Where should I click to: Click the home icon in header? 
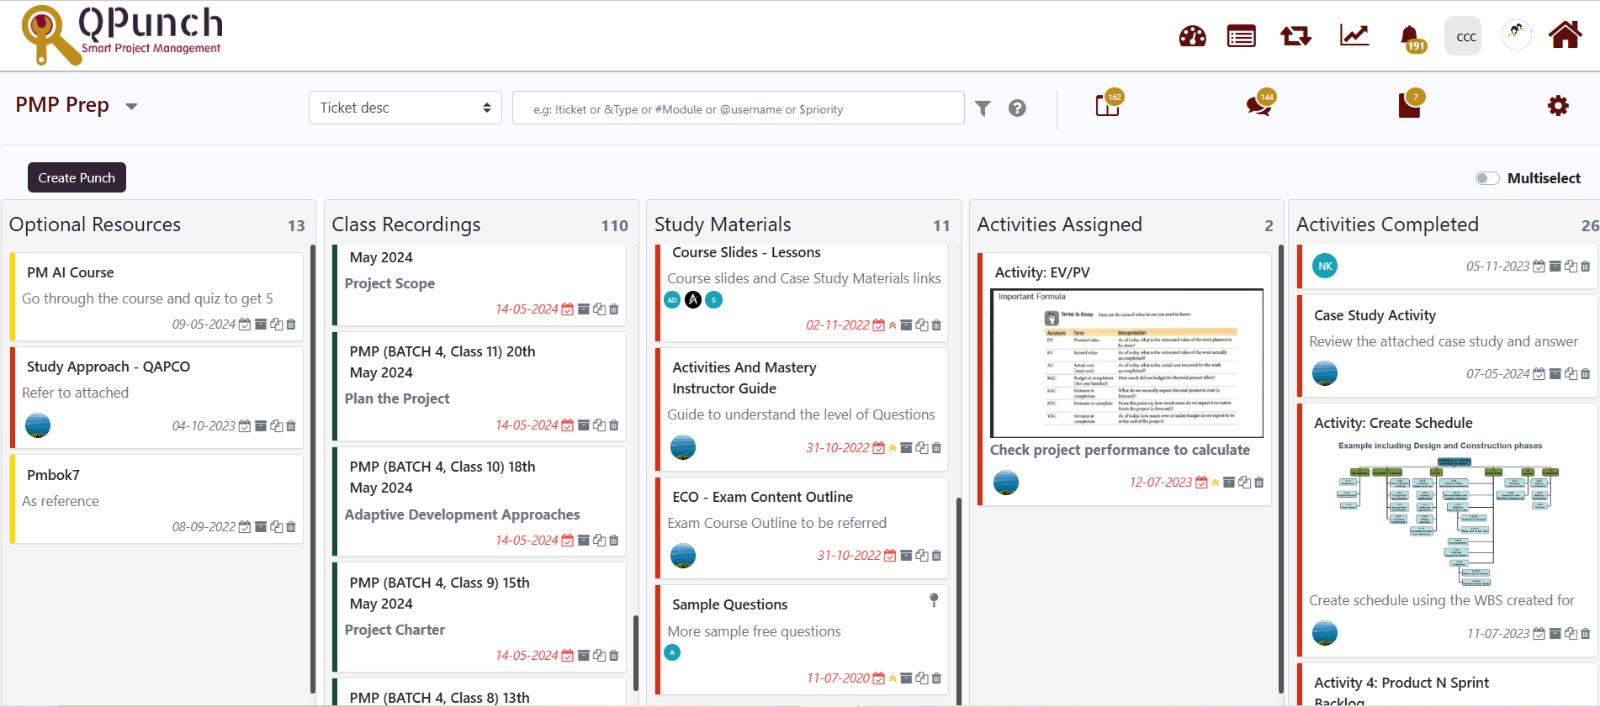pyautogui.click(x=1564, y=36)
